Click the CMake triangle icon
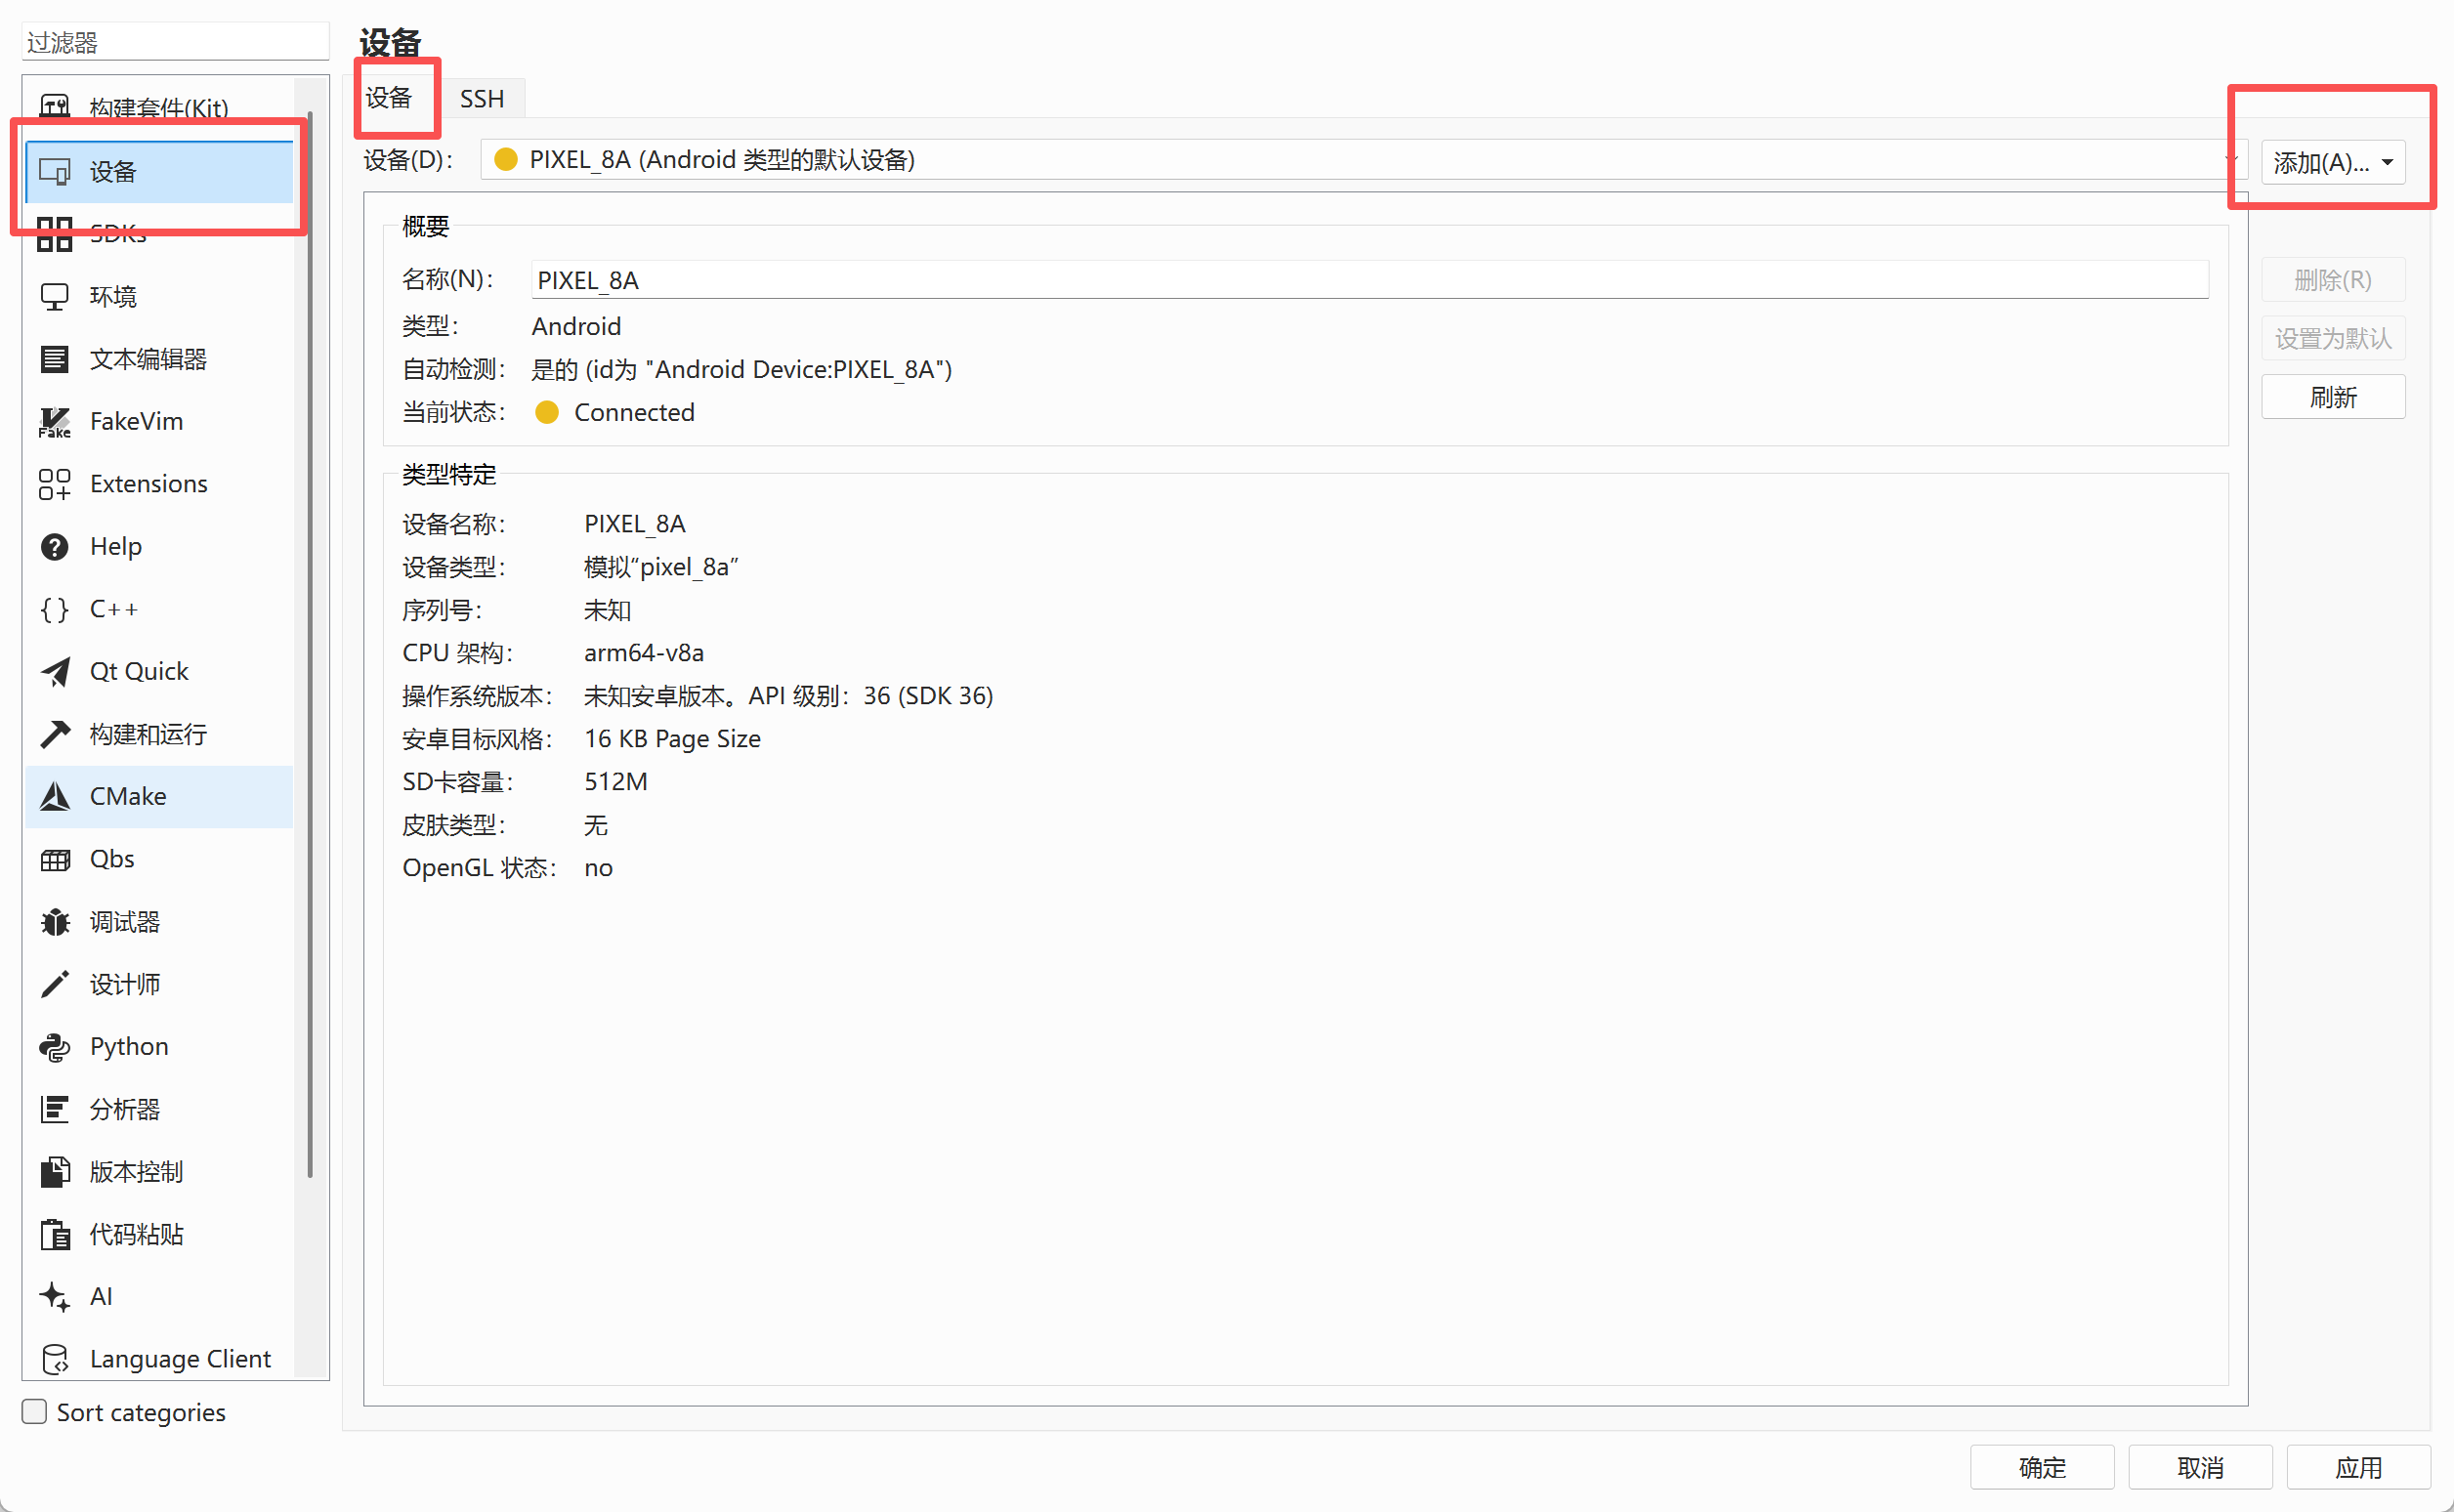Viewport: 2454px width, 1512px height. (54, 797)
